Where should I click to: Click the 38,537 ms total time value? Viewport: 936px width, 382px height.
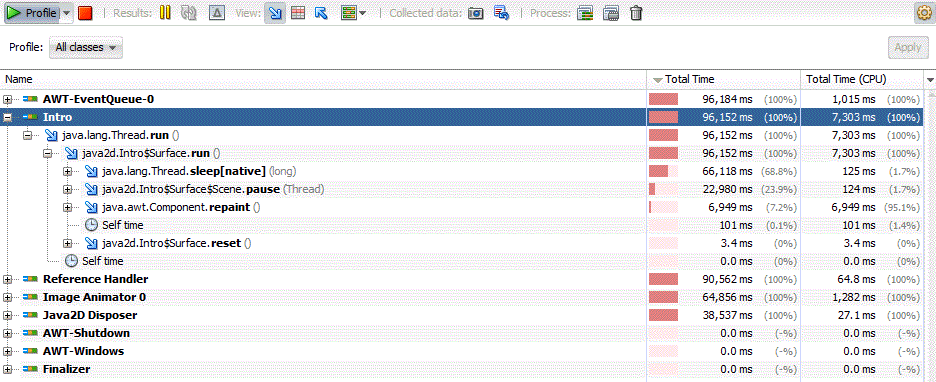(727, 315)
